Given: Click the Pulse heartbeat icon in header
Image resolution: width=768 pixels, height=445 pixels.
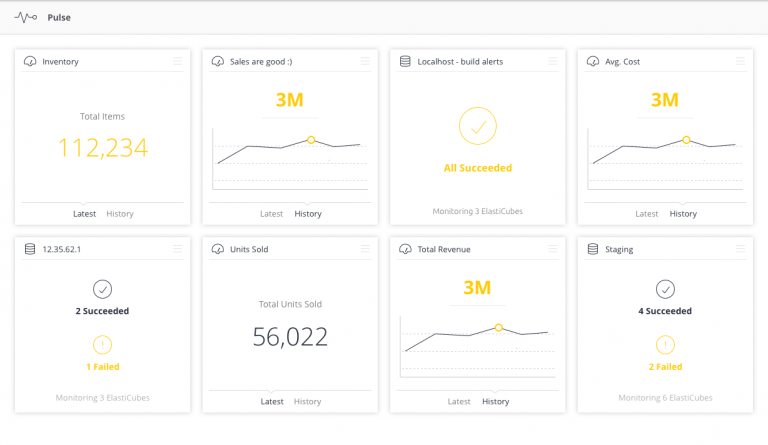Looking at the screenshot, I should 25,18.
